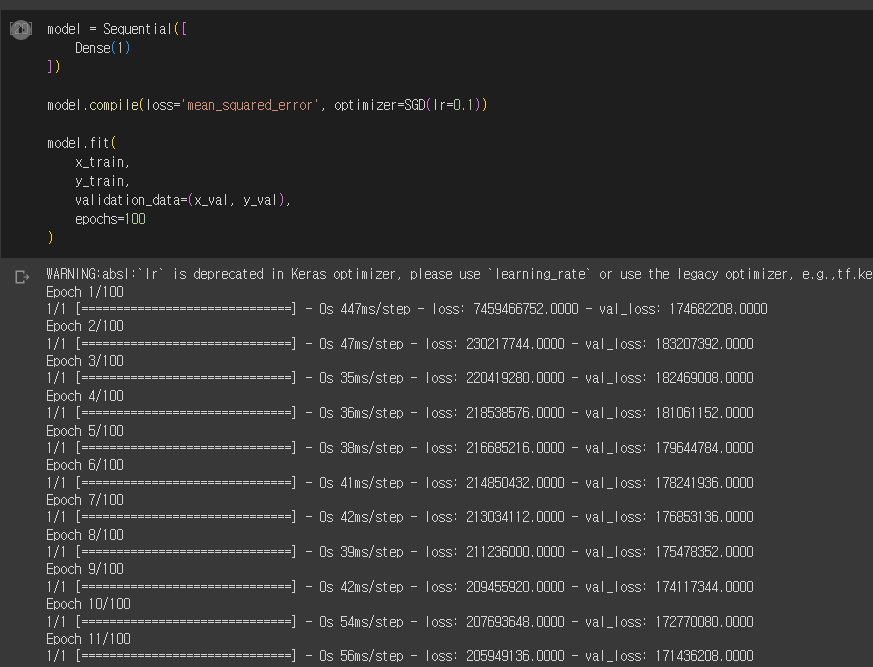The width and height of the screenshot is (873, 667).
Task: Click the loss value 211236000.0000
Action: point(515,552)
